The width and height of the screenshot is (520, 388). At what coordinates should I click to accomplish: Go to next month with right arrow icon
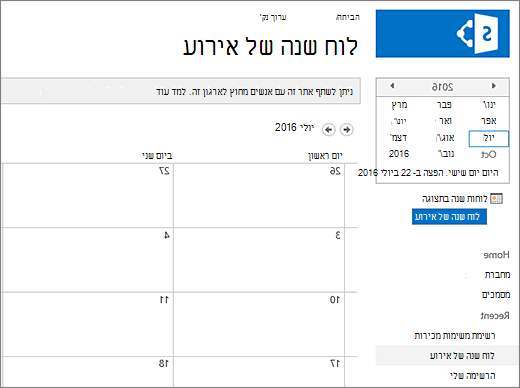[347, 129]
